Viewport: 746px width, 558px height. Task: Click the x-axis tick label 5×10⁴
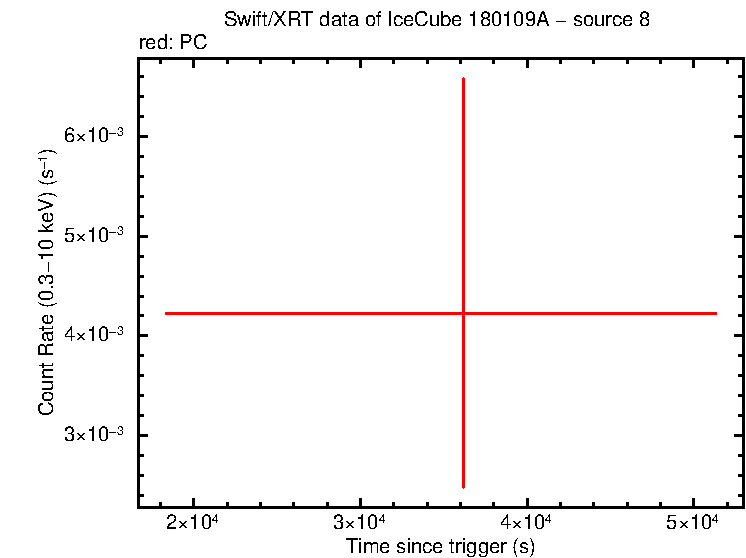(x=692, y=522)
